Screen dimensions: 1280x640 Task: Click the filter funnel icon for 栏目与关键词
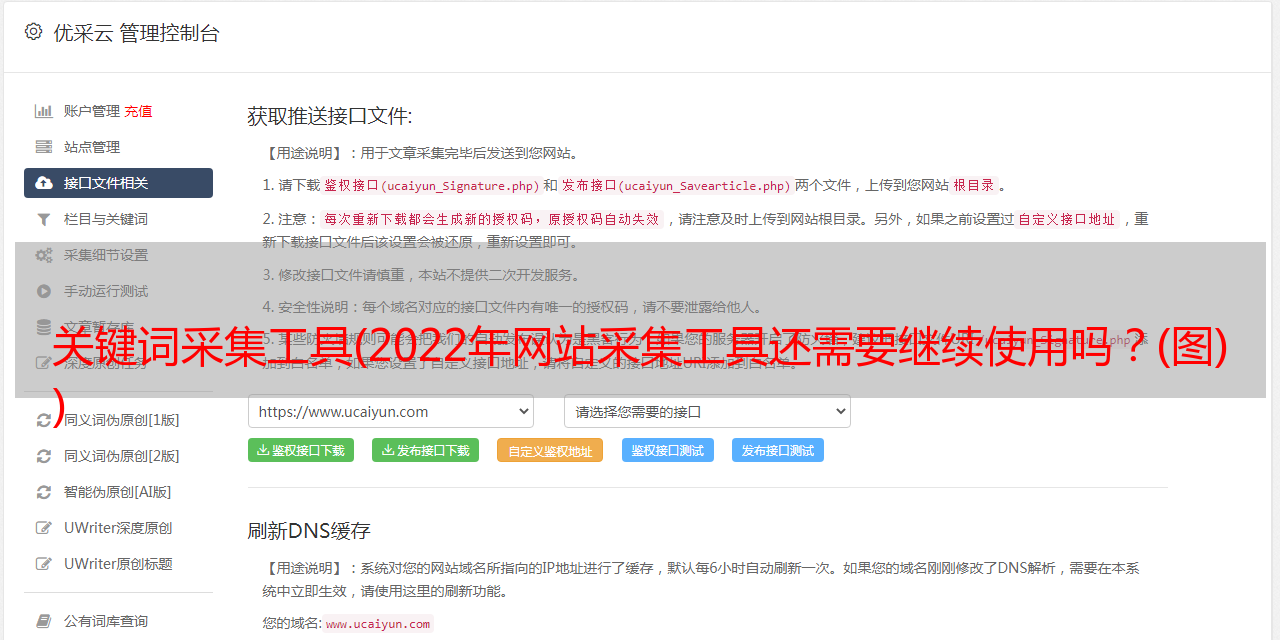click(44, 219)
